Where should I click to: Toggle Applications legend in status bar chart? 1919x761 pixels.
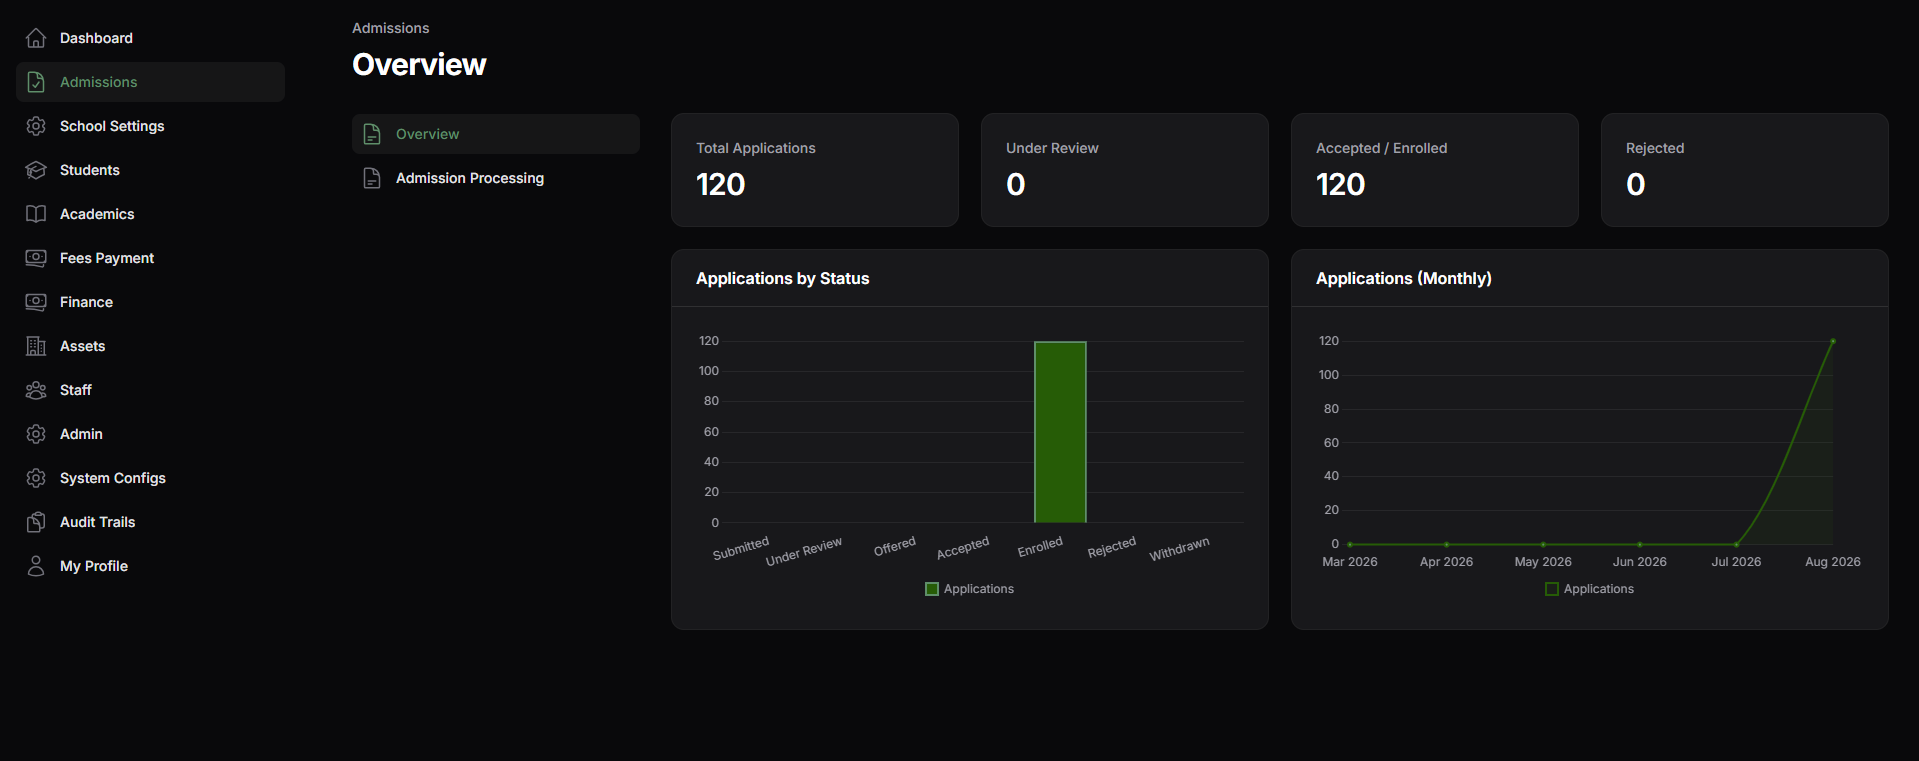point(969,589)
